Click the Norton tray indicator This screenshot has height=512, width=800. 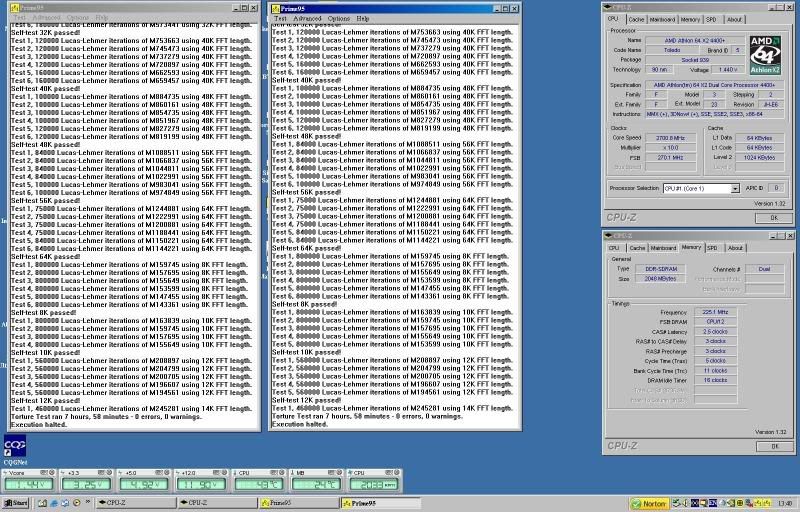649,503
